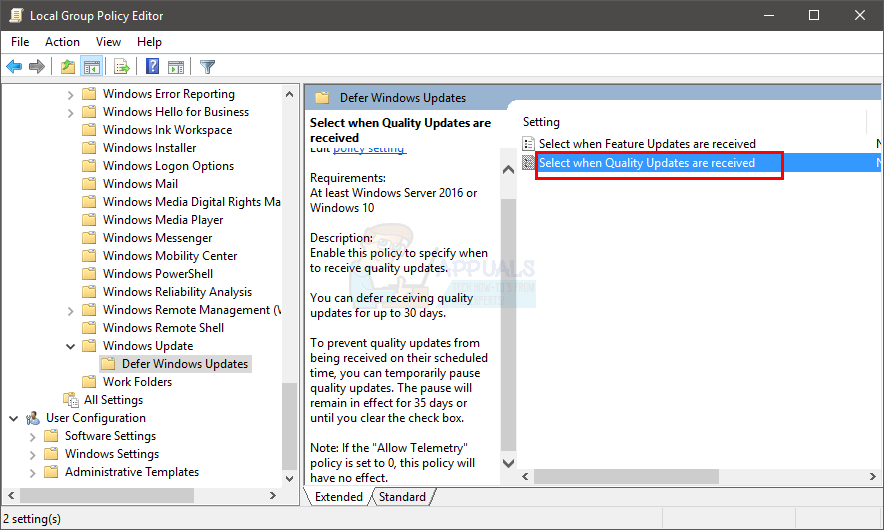This screenshot has height=530, width=884.
Task: Select Windows Media Digital Rights tree item
Action: pyautogui.click(x=192, y=202)
